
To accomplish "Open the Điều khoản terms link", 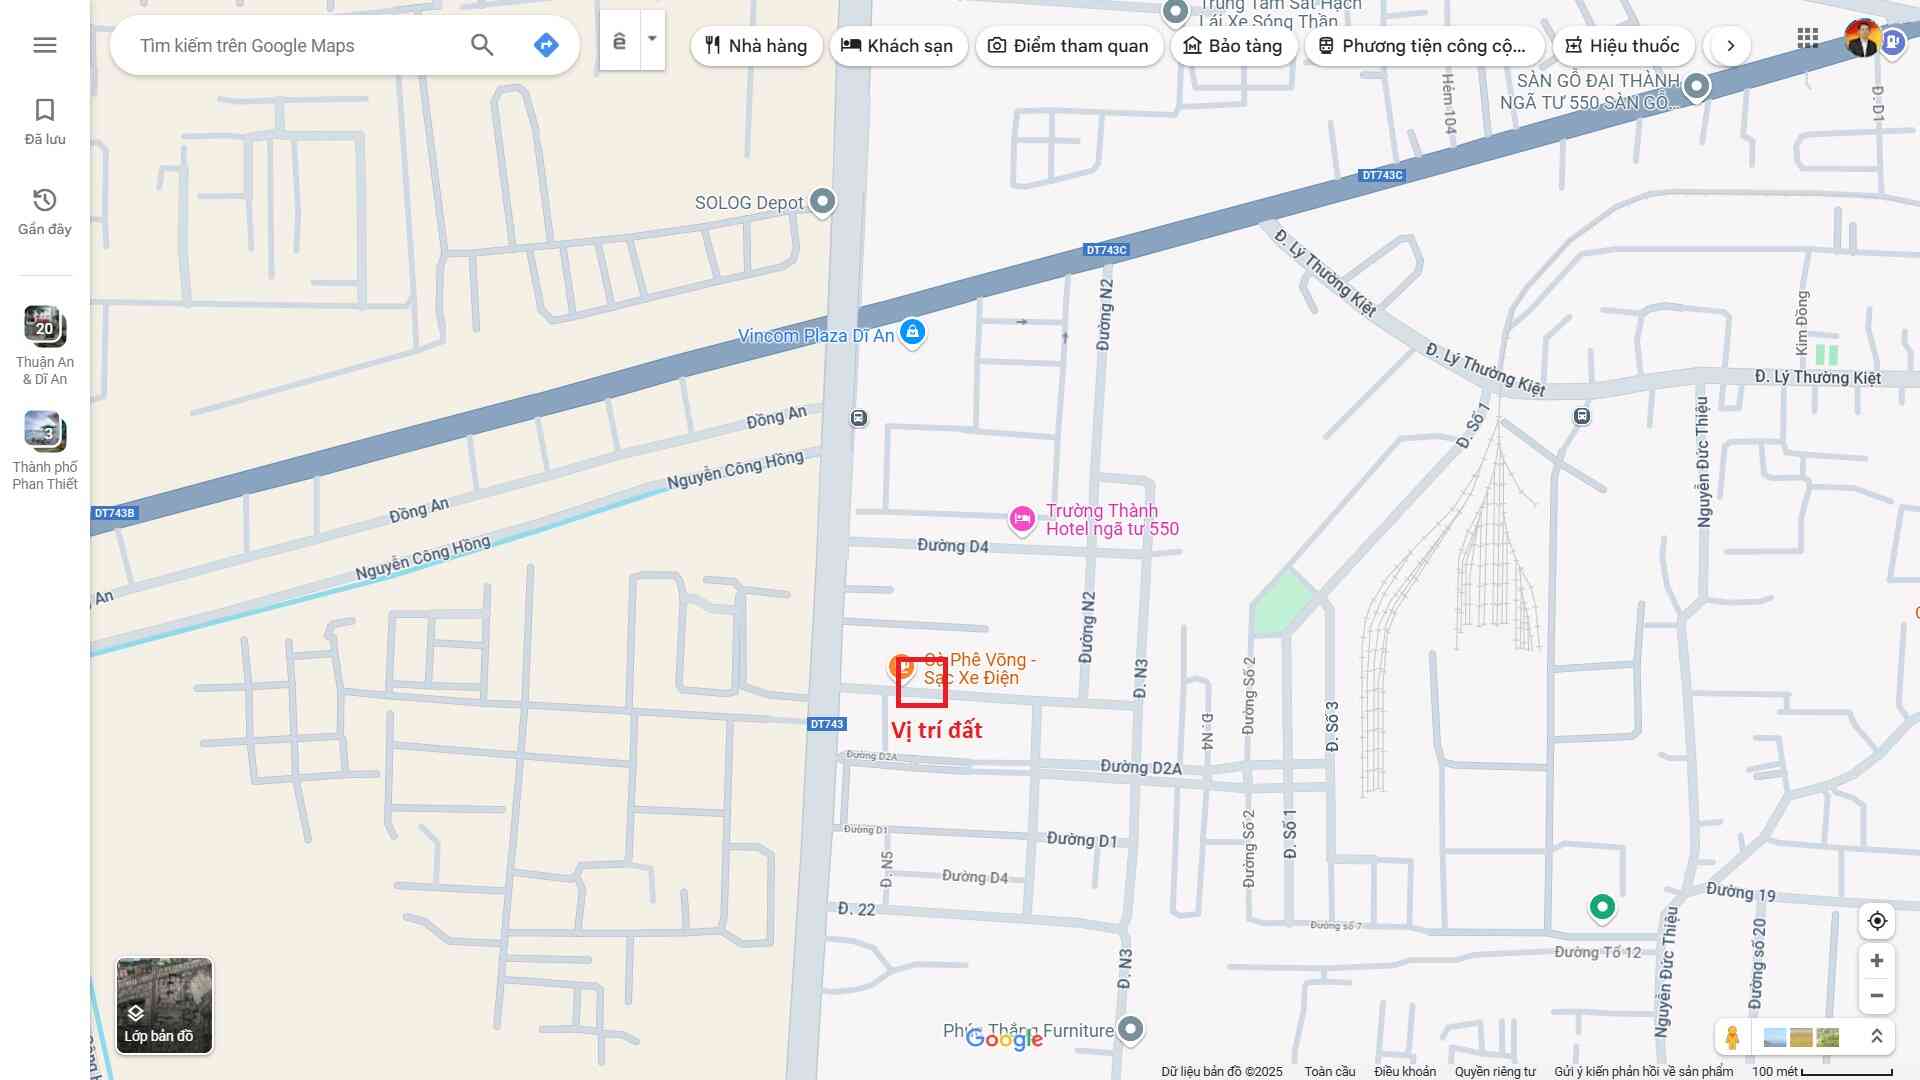I will click(x=1404, y=1072).
